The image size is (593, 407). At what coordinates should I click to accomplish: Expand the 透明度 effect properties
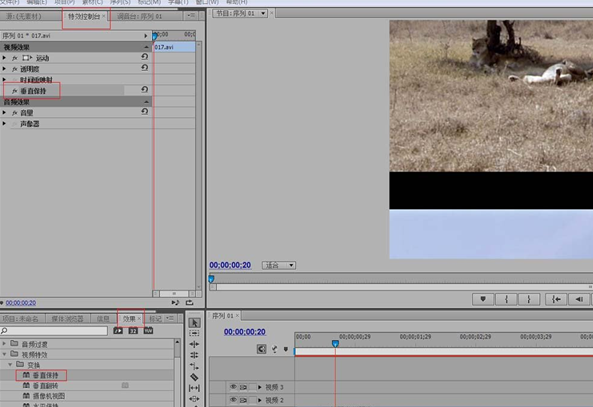click(x=4, y=69)
